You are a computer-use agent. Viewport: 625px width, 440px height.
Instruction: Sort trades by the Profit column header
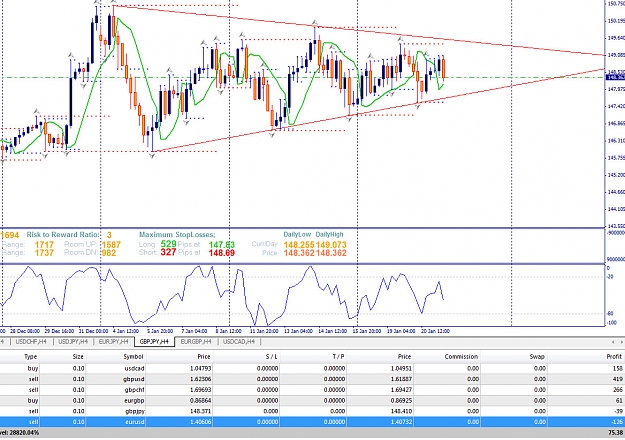point(614,356)
